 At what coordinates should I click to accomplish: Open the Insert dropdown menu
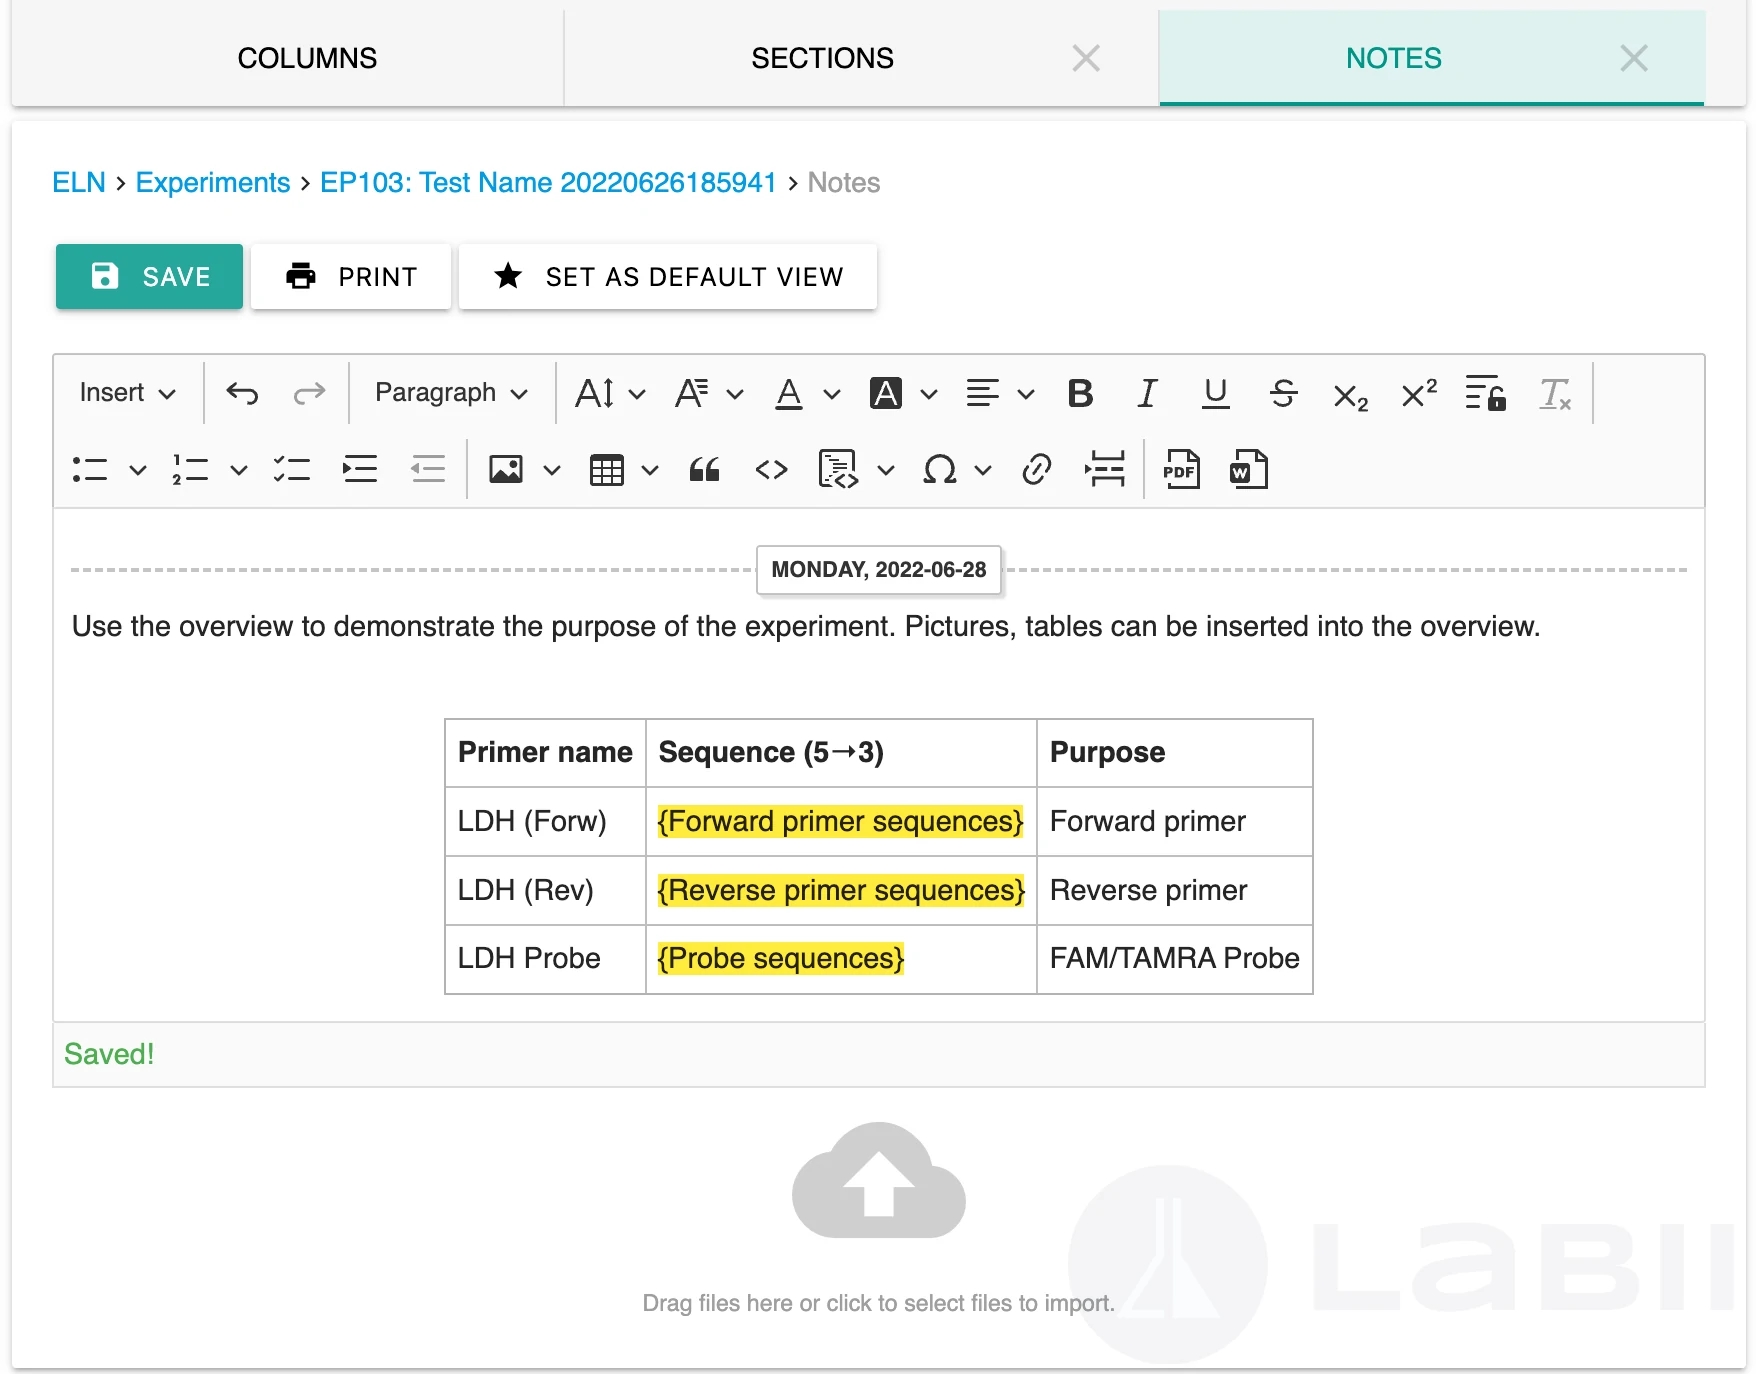(127, 393)
